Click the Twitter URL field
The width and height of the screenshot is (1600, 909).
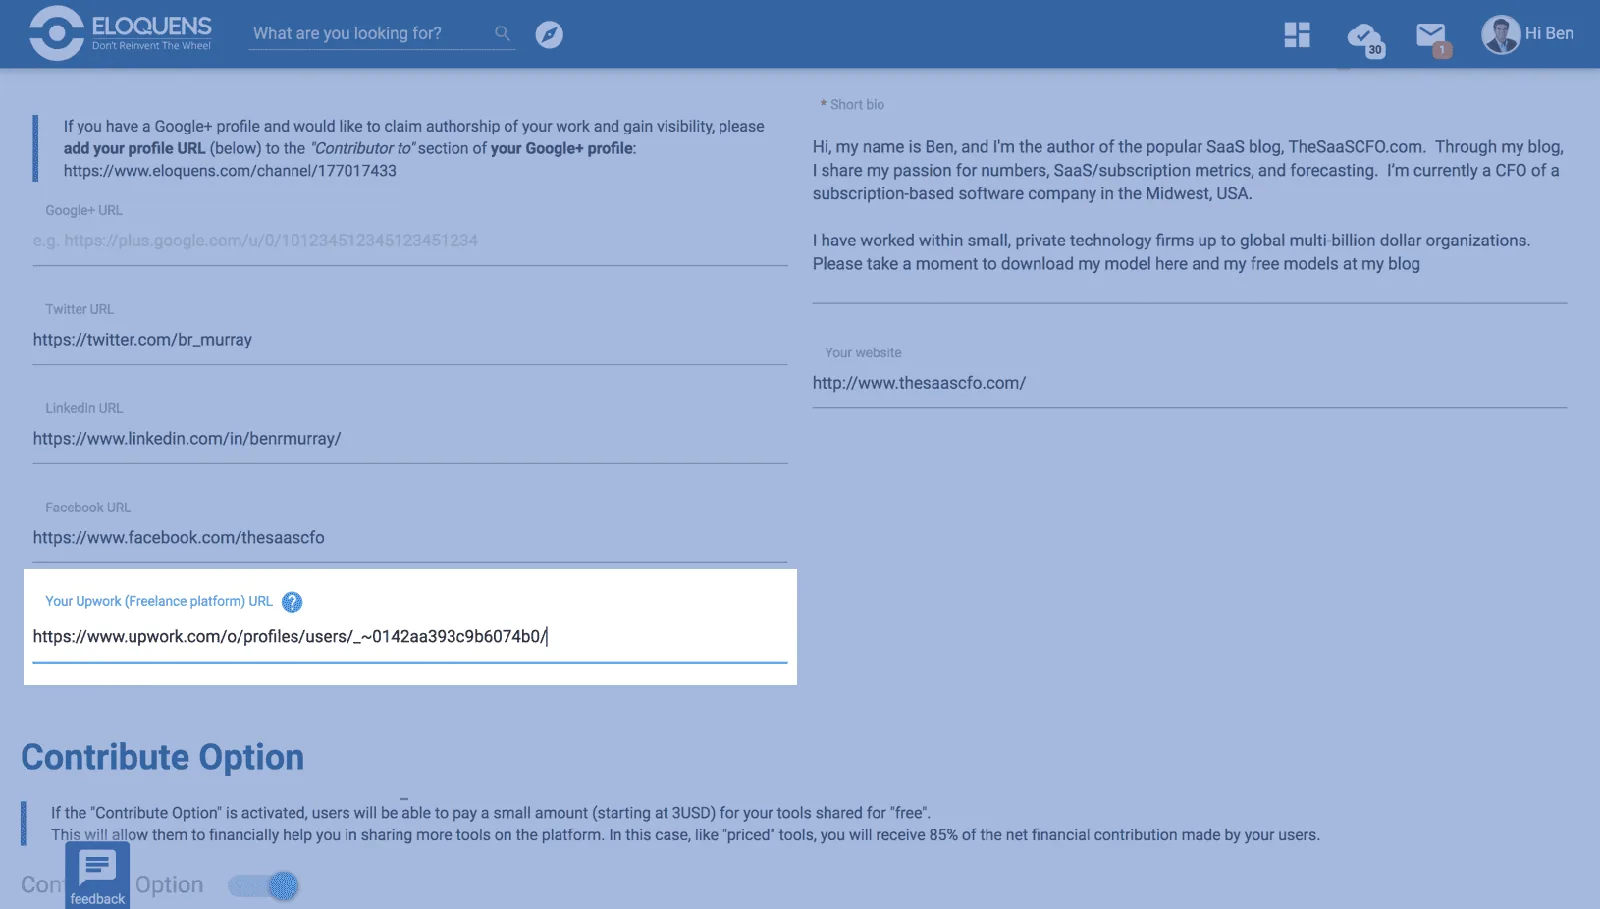pos(410,340)
